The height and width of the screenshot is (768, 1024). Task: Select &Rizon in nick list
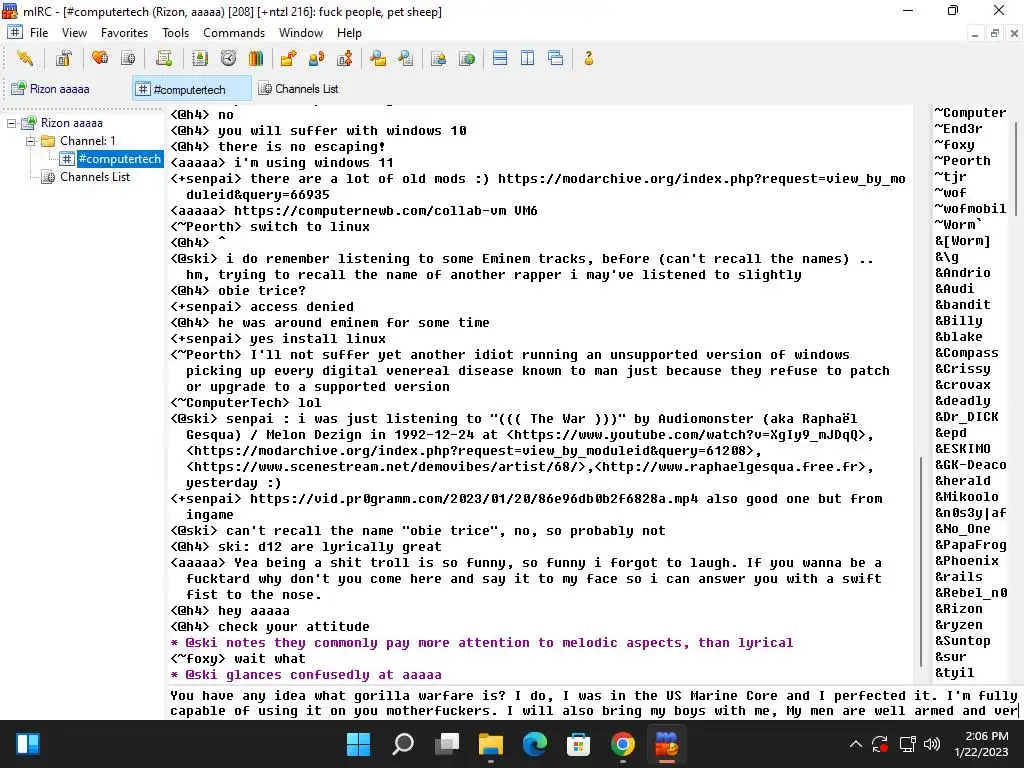pos(959,609)
